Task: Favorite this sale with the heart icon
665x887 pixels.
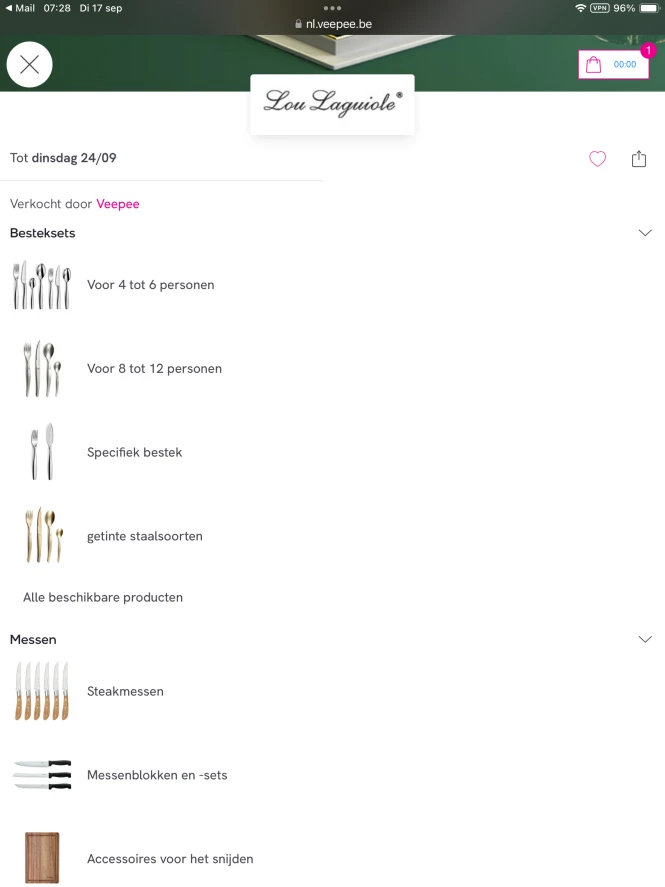Action: 597,159
